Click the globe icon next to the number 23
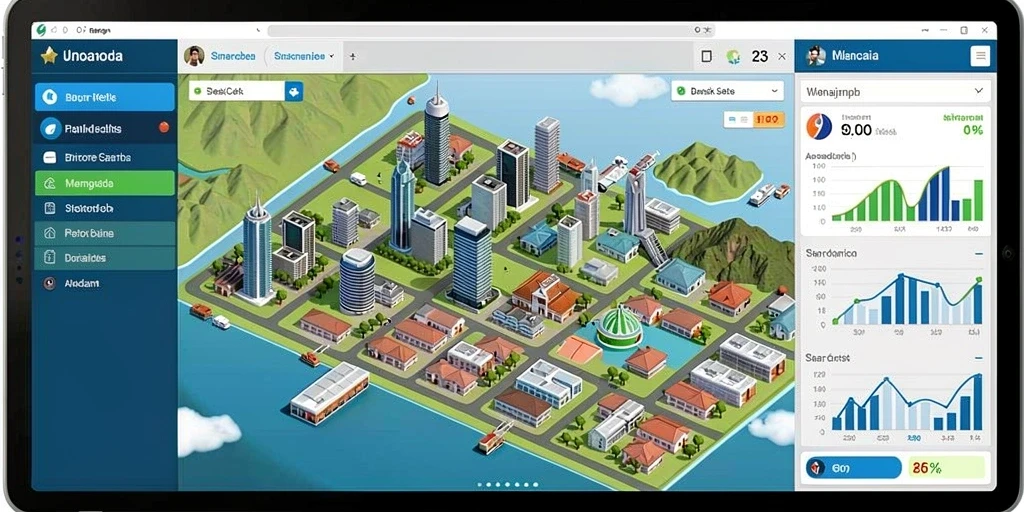 [x=733, y=57]
